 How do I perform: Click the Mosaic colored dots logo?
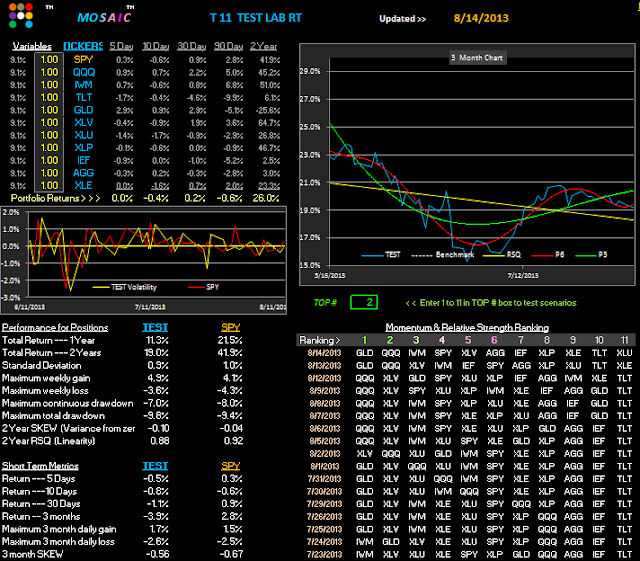[x=21, y=16]
